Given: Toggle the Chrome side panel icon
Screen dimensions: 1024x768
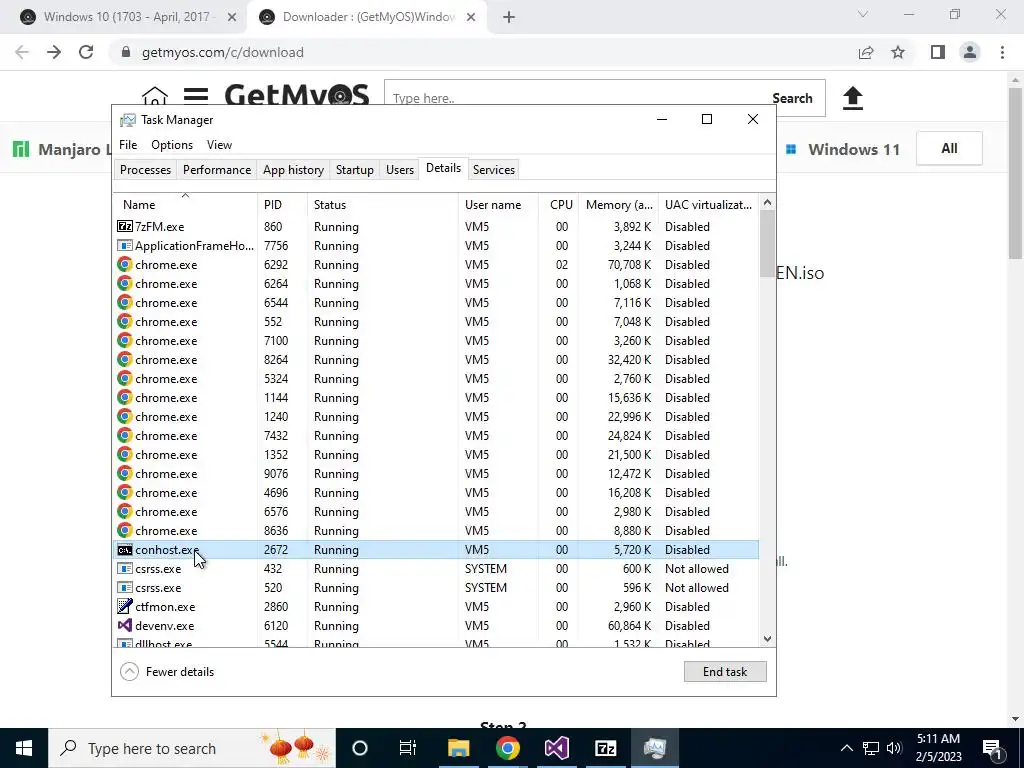Looking at the screenshot, I should pyautogui.click(x=938, y=52).
